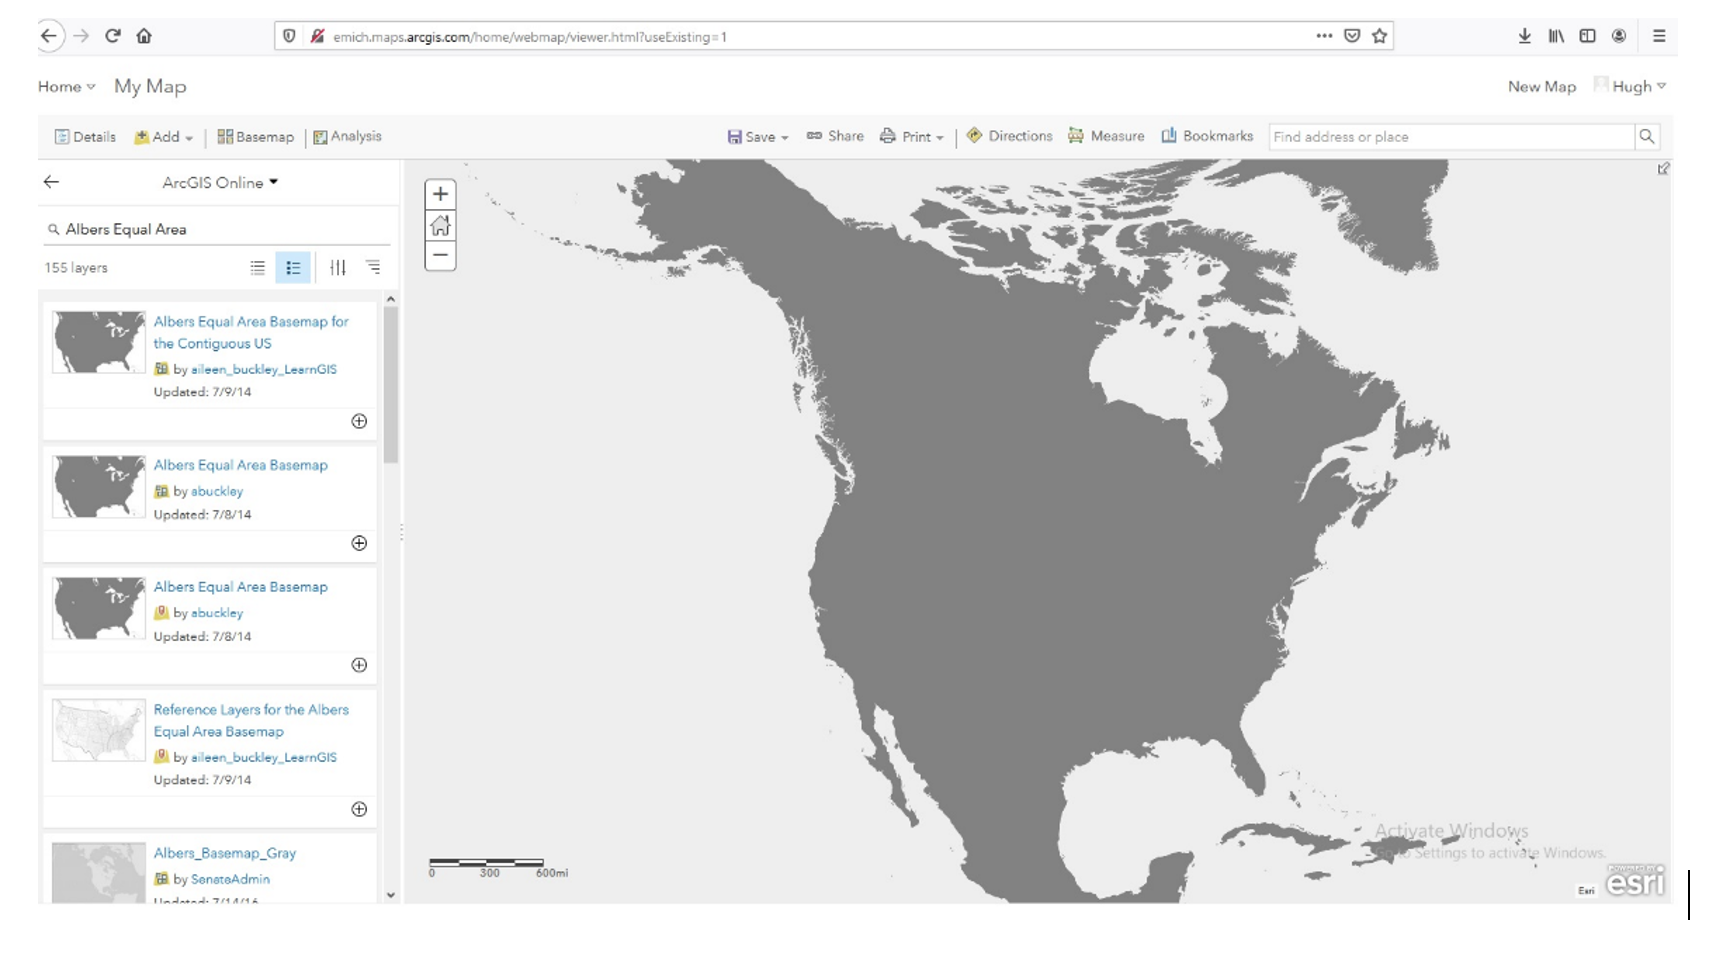Viewport: 1716px width, 956px height.
Task: Open the Basemap gallery
Action: coord(256,137)
